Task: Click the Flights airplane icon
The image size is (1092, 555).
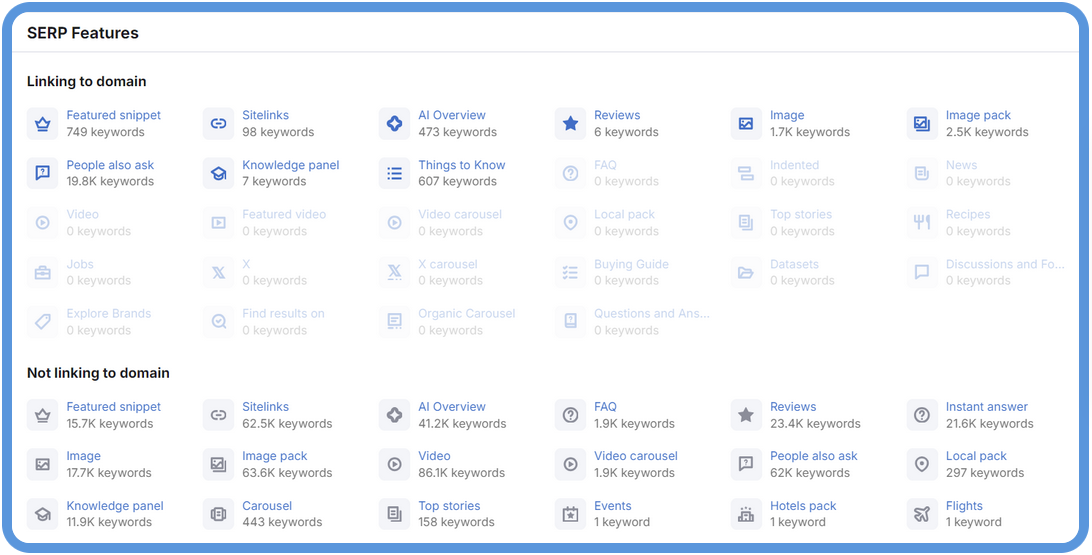Action: pos(922,515)
